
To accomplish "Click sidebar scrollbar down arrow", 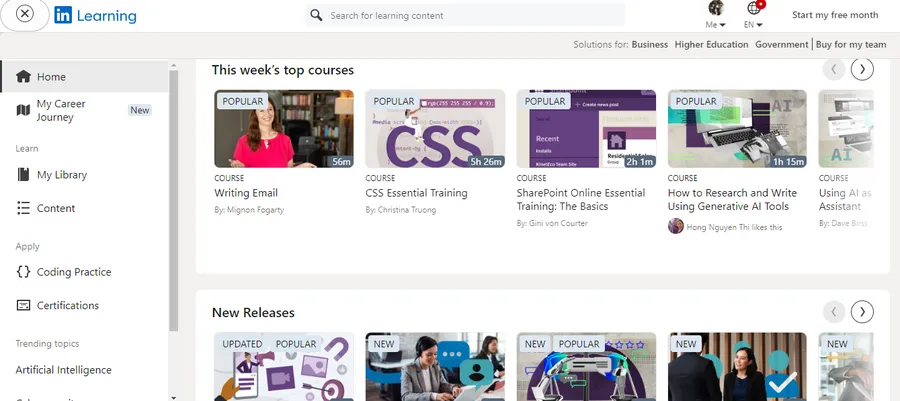I will 173,396.
